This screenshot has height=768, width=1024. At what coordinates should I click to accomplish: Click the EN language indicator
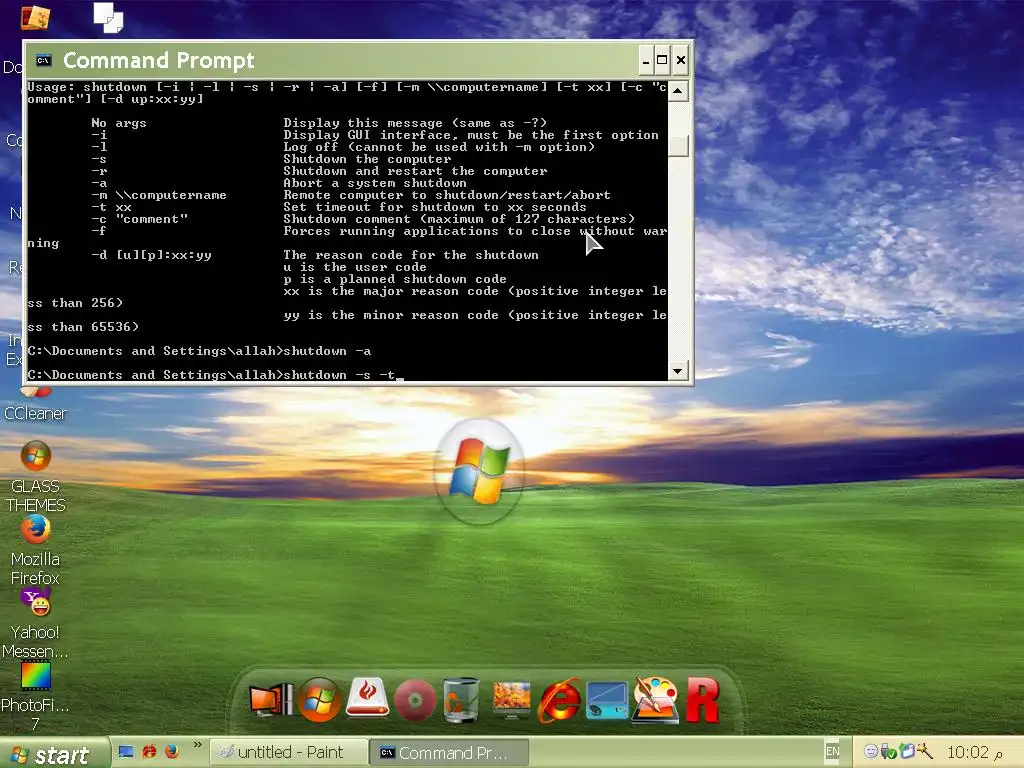(833, 752)
